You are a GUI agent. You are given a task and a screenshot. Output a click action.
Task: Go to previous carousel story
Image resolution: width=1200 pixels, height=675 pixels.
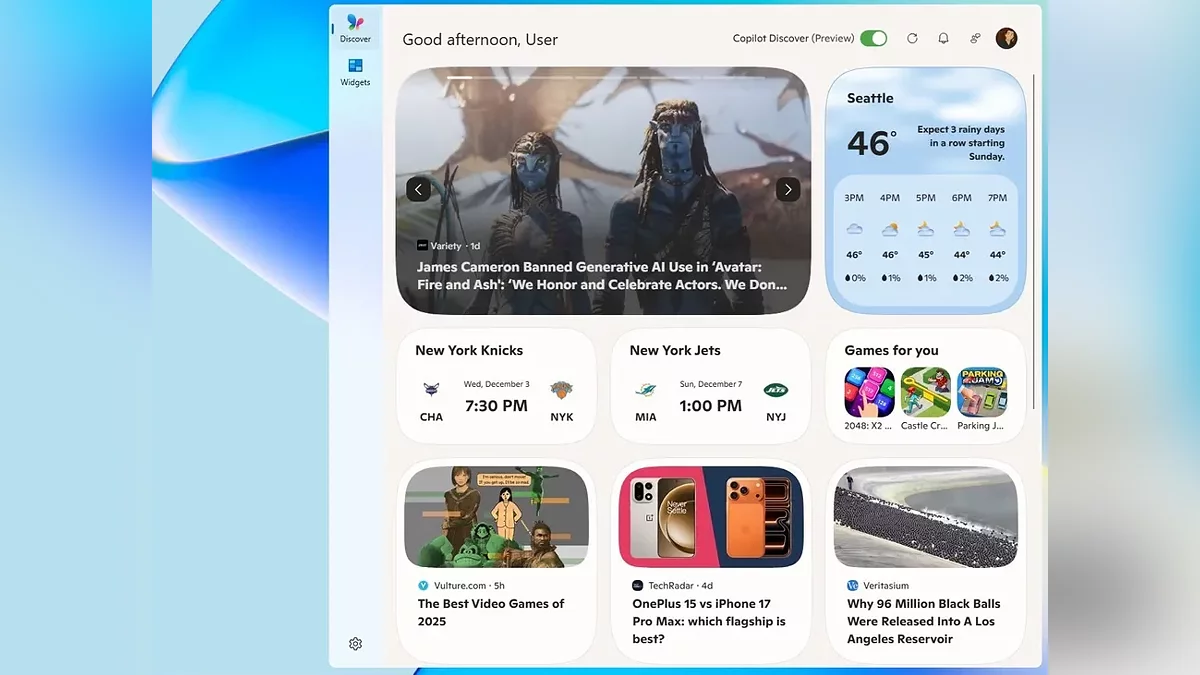click(x=418, y=189)
